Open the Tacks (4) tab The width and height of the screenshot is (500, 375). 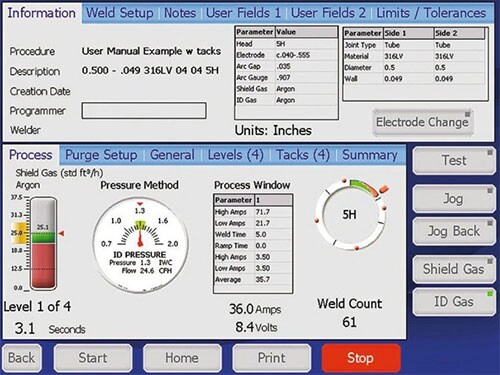(303, 155)
